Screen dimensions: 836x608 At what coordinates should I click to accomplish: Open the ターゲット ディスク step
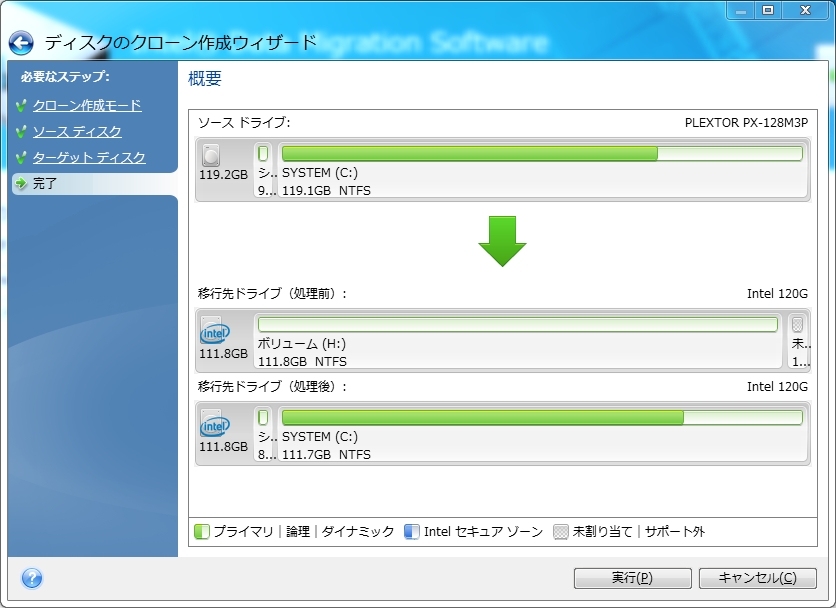(x=89, y=158)
